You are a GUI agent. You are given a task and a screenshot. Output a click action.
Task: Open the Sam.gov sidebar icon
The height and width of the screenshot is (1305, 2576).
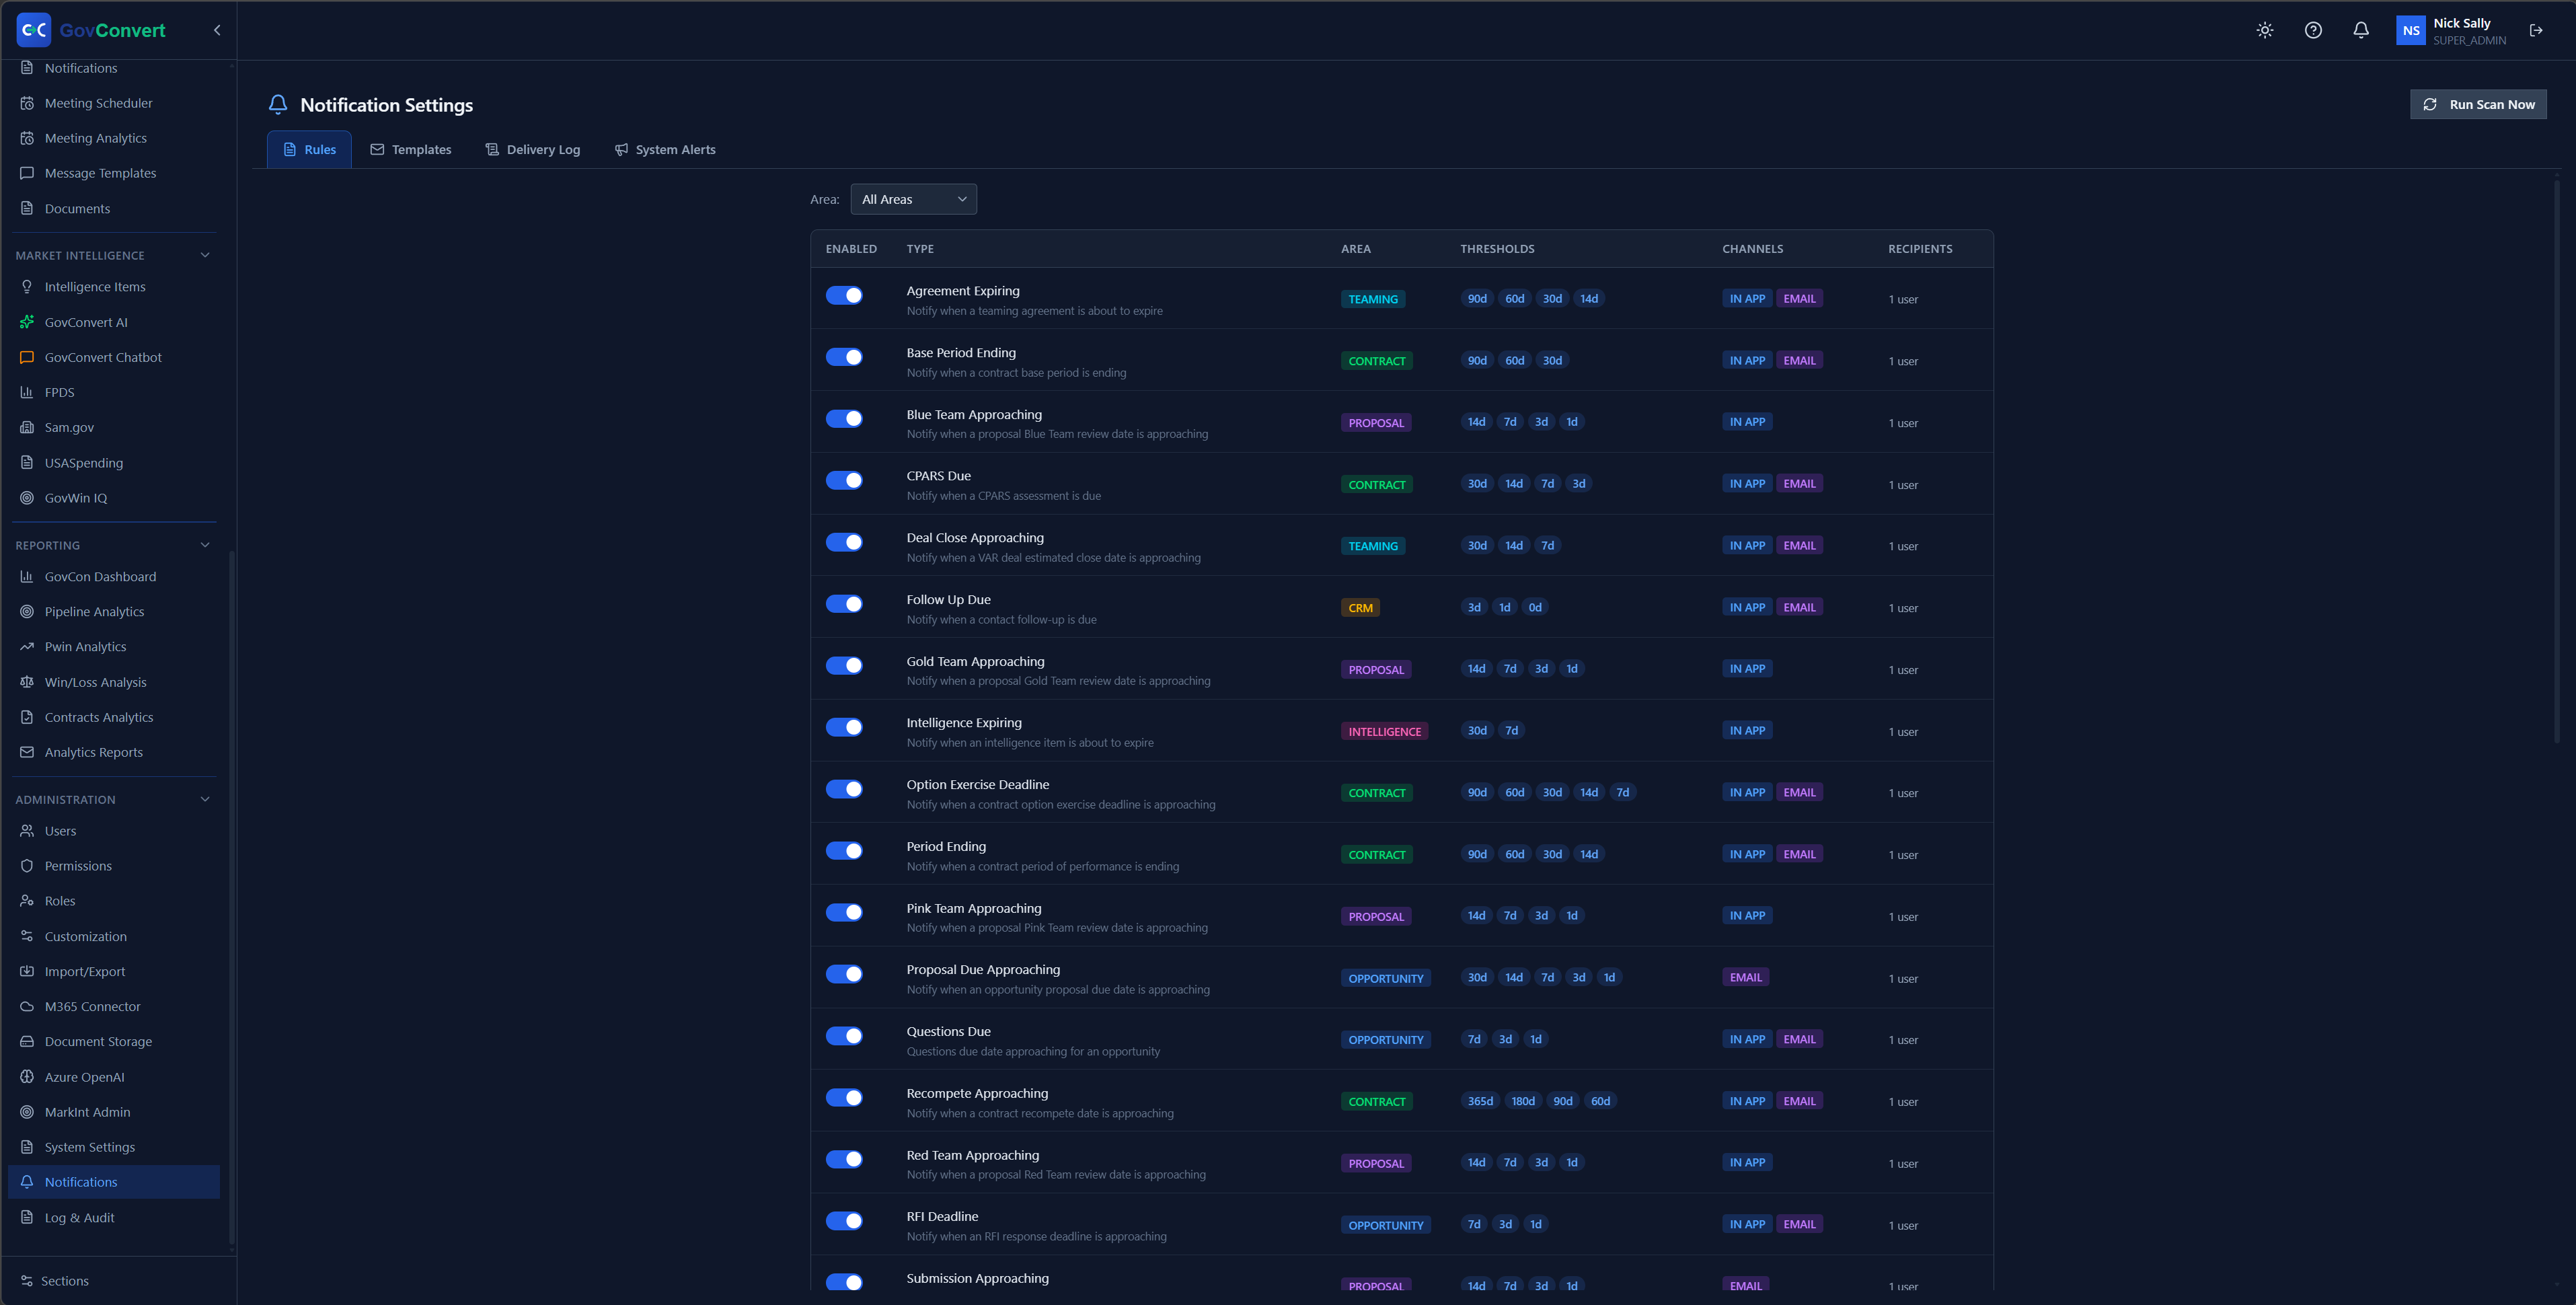(x=27, y=427)
